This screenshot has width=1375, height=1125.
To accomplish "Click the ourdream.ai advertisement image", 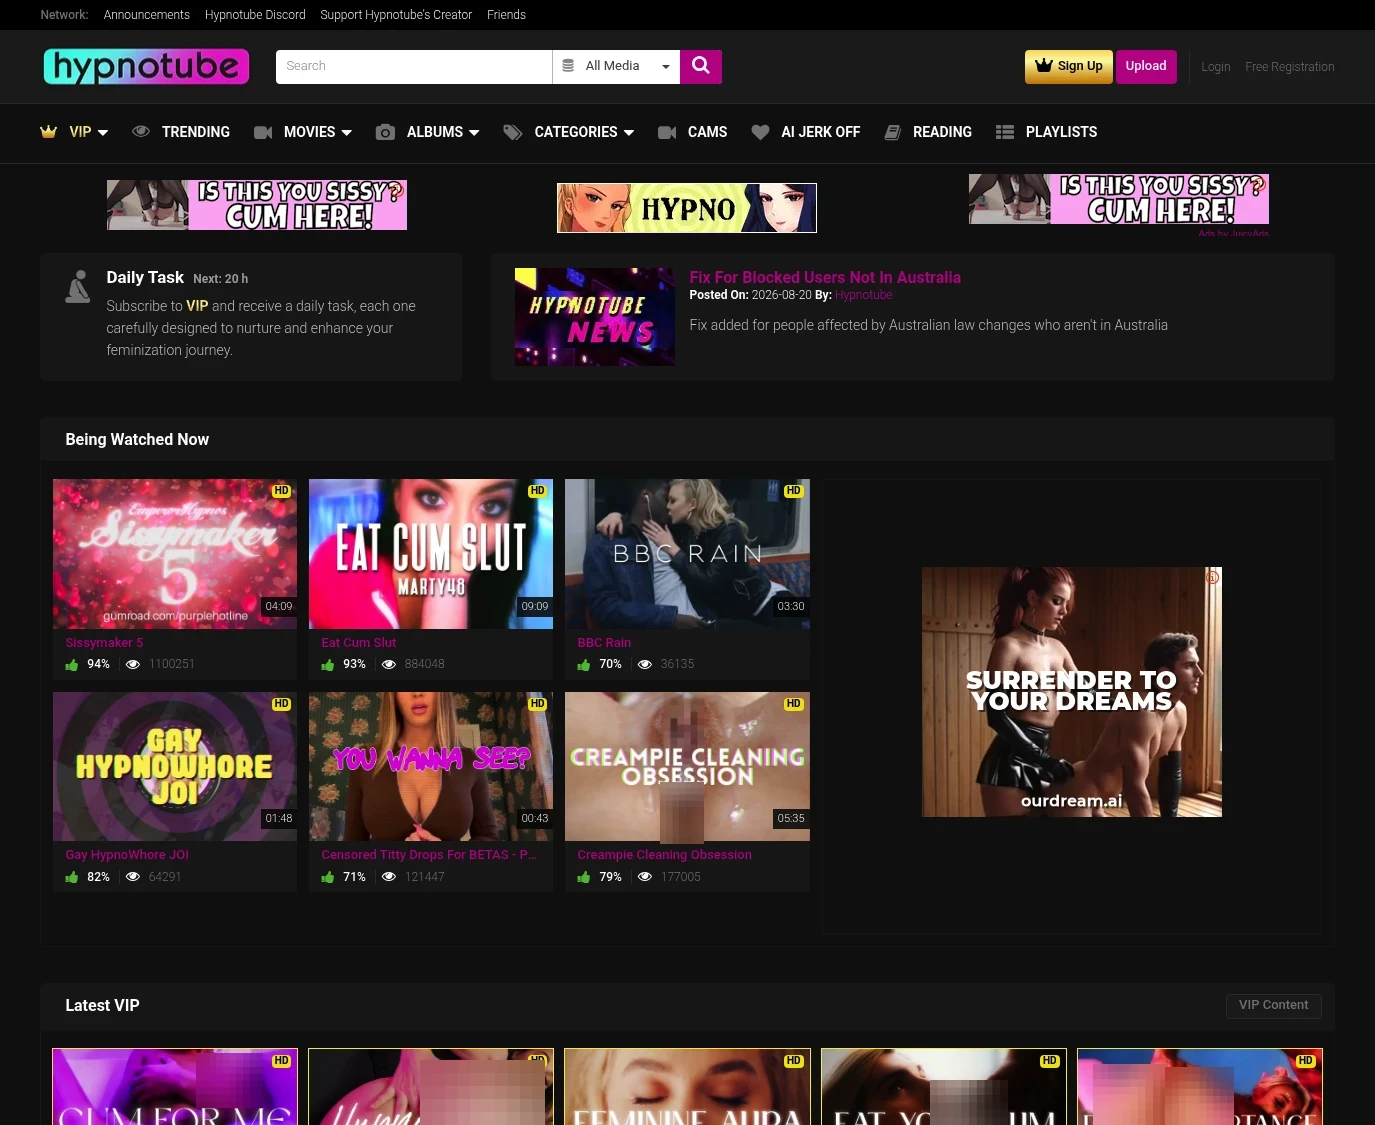I will [1072, 692].
